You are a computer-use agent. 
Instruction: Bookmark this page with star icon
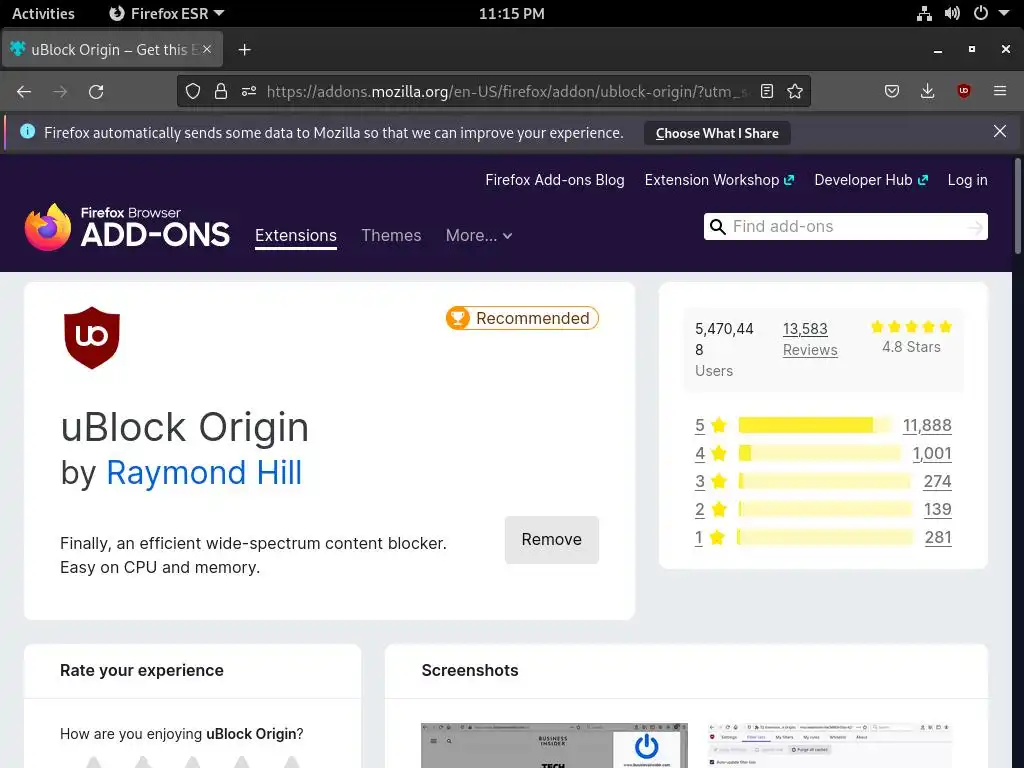795,91
